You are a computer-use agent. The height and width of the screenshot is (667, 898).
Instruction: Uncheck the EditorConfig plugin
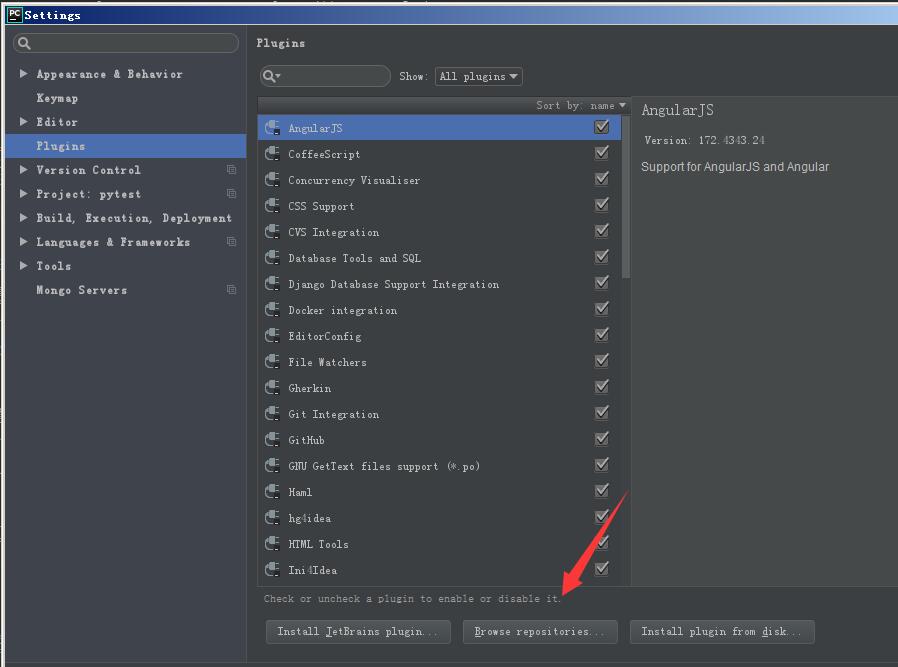click(x=601, y=335)
